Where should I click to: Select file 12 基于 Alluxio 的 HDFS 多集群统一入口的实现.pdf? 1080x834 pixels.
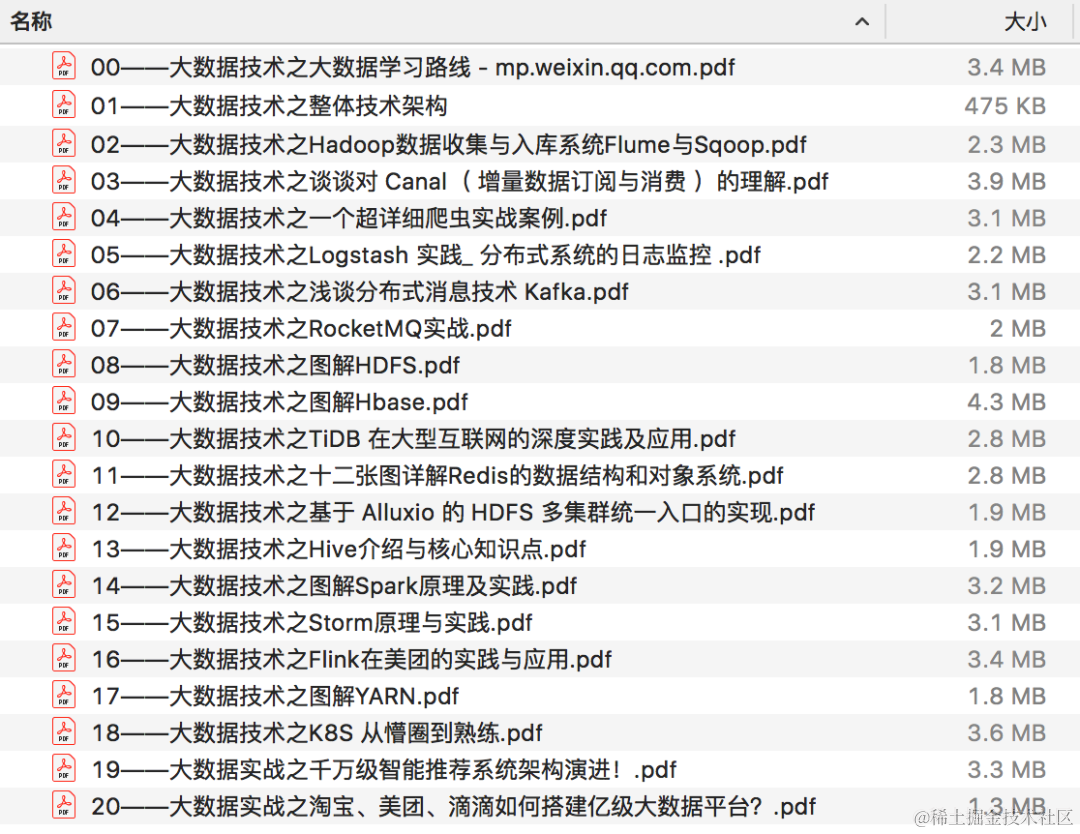(x=453, y=513)
